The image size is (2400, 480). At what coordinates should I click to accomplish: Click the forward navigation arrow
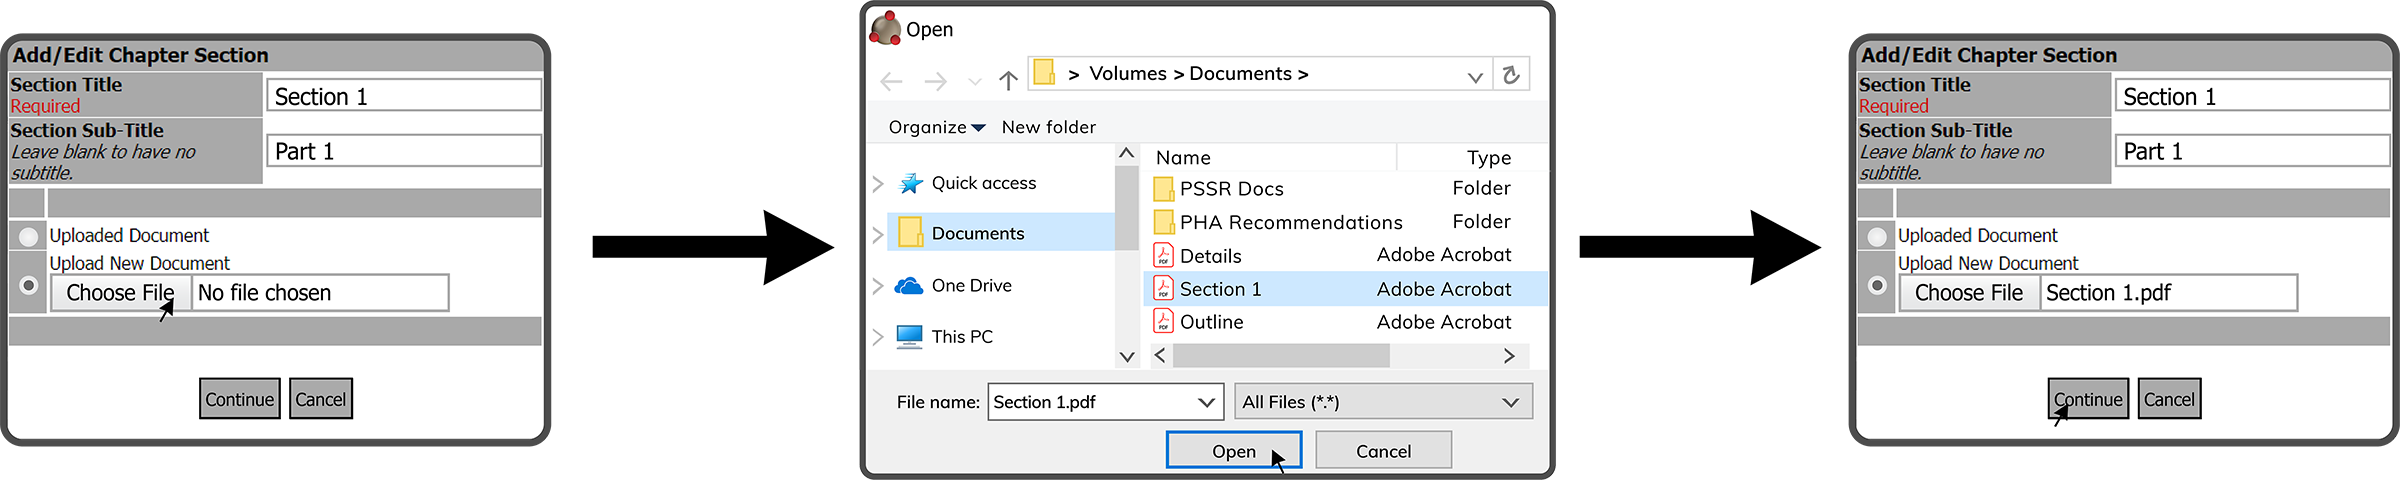coord(935,81)
